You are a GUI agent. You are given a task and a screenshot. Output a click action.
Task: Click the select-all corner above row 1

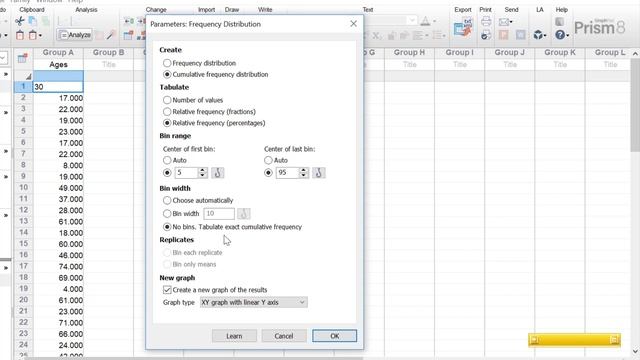click(x=24, y=76)
